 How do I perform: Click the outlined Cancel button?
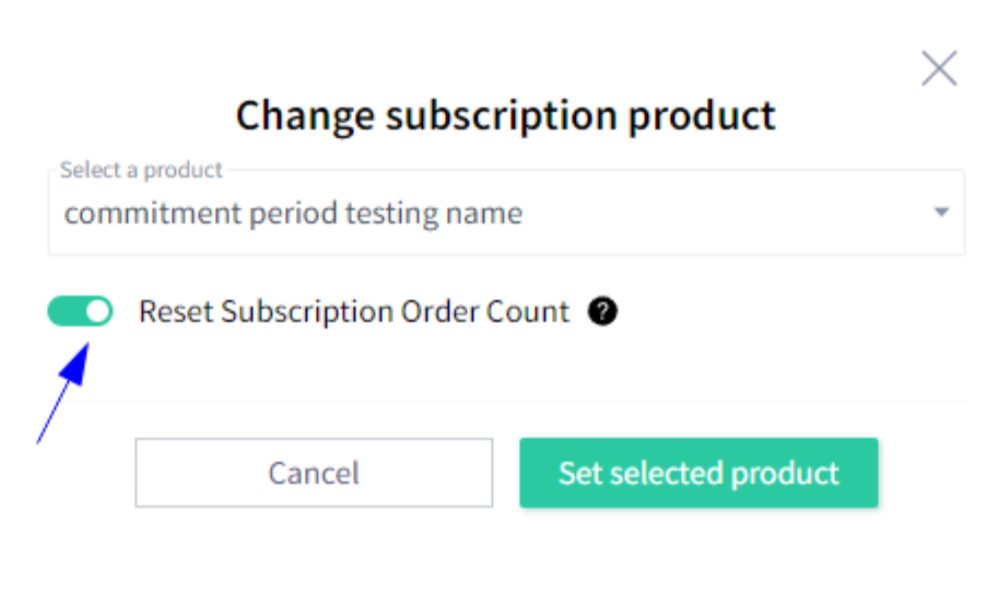314,473
